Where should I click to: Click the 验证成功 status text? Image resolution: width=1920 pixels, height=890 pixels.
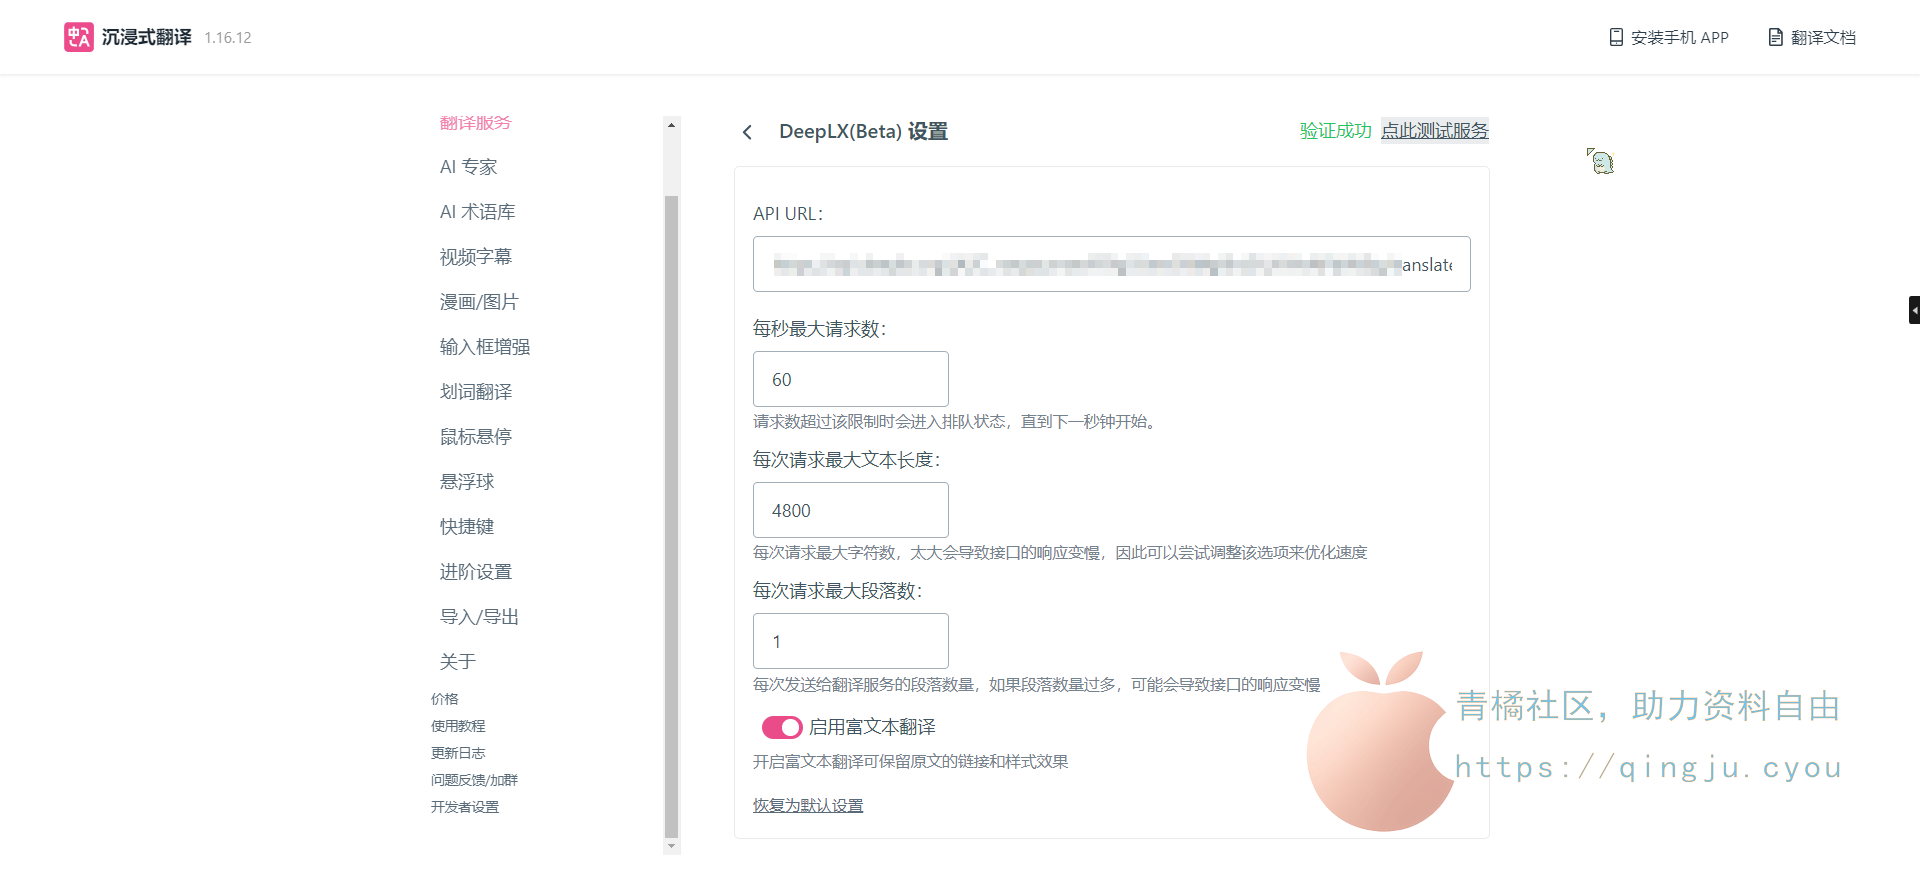pos(1336,131)
